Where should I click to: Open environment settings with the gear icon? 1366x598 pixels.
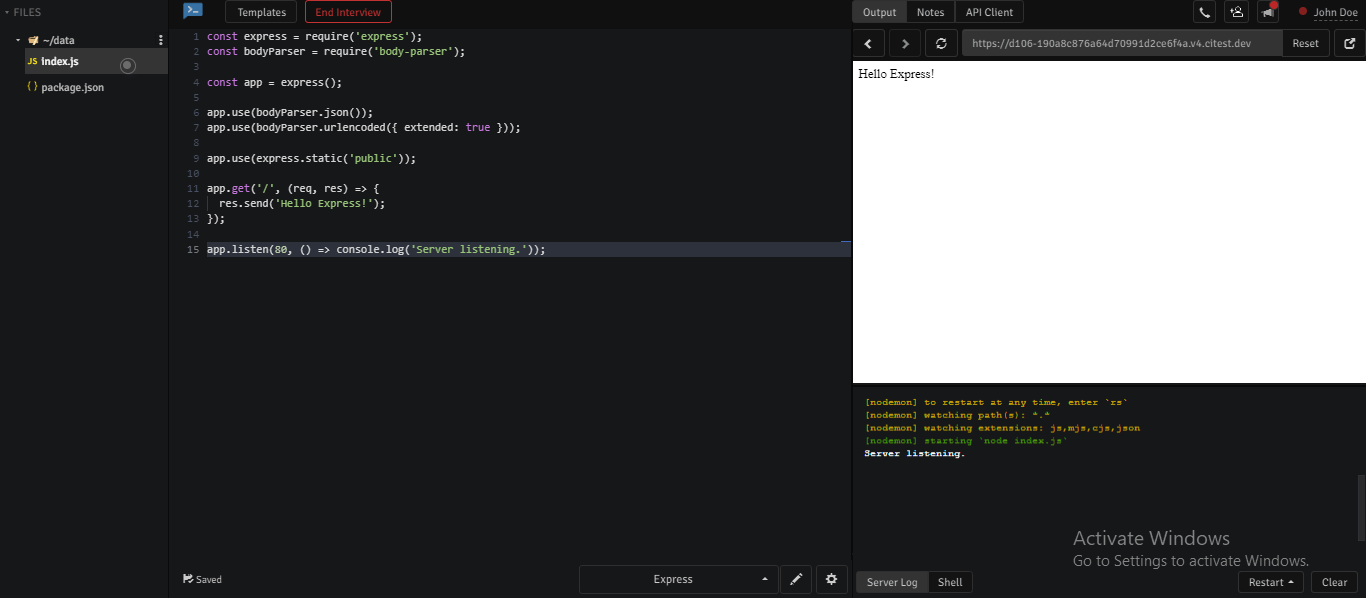[831, 579]
